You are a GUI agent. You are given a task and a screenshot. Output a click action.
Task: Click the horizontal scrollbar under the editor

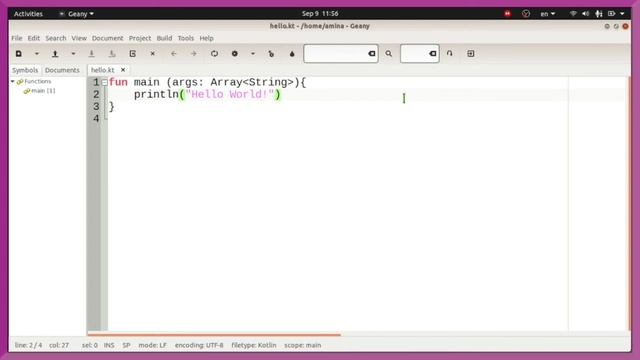point(214,334)
